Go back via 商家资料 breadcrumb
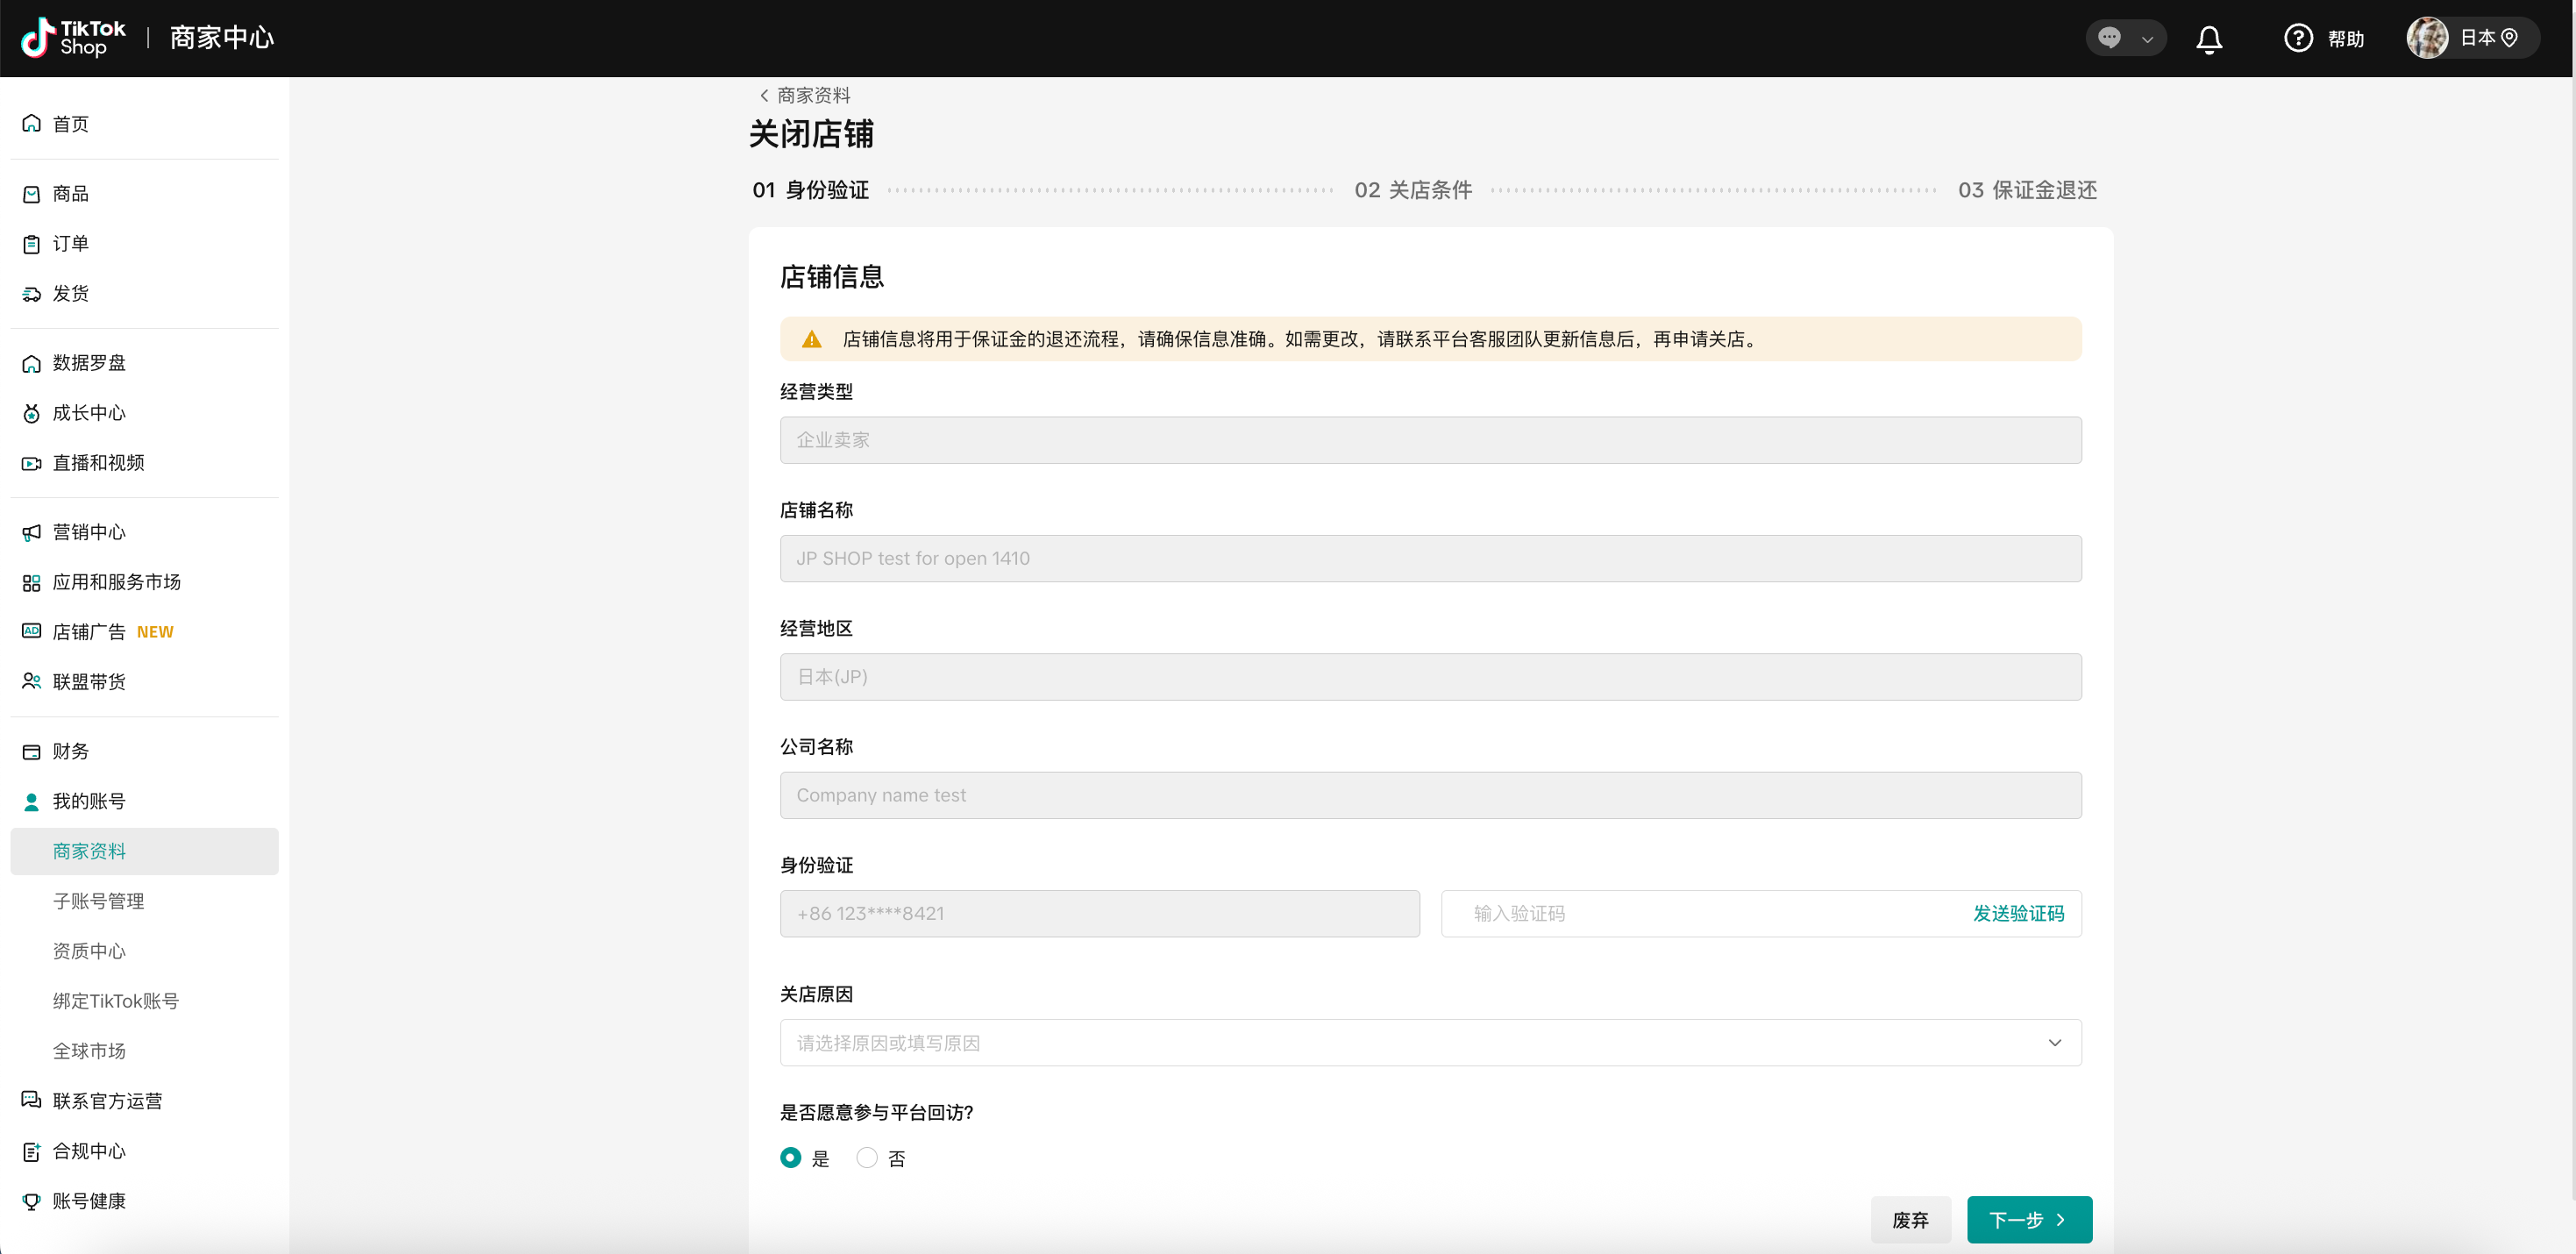This screenshot has height=1254, width=2576. pyautogui.click(x=806, y=95)
